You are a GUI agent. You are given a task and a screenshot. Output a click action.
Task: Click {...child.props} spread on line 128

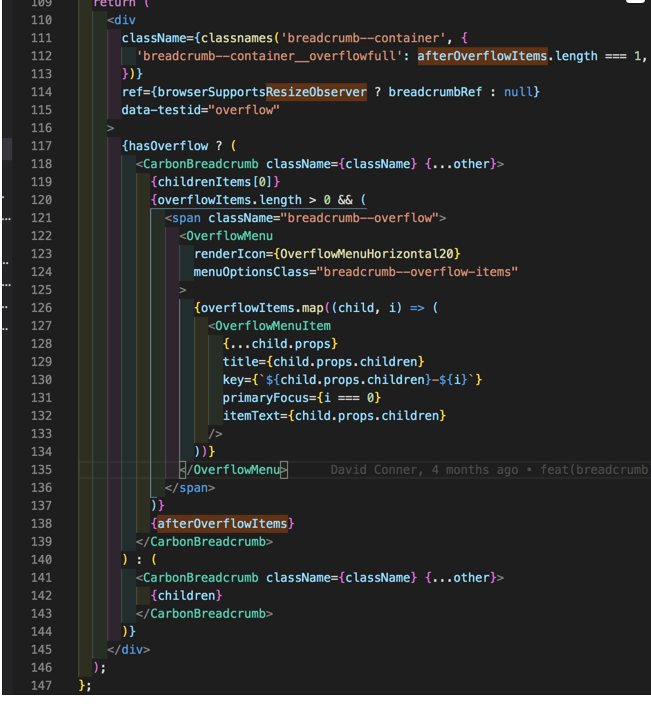pos(280,344)
